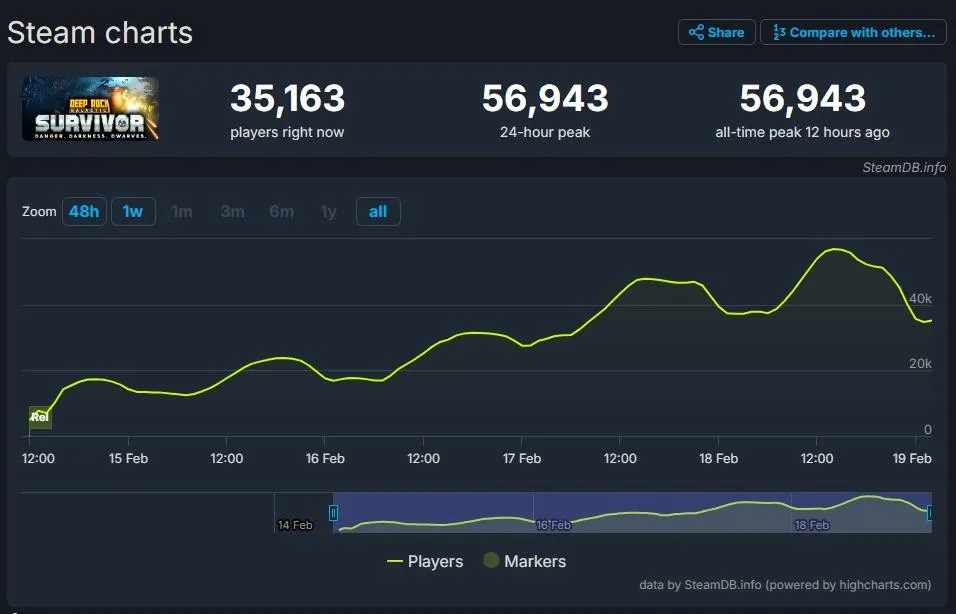This screenshot has height=614, width=956.
Task: Open the Deep Rock Galactic Survivor thumbnail
Action: (90, 109)
